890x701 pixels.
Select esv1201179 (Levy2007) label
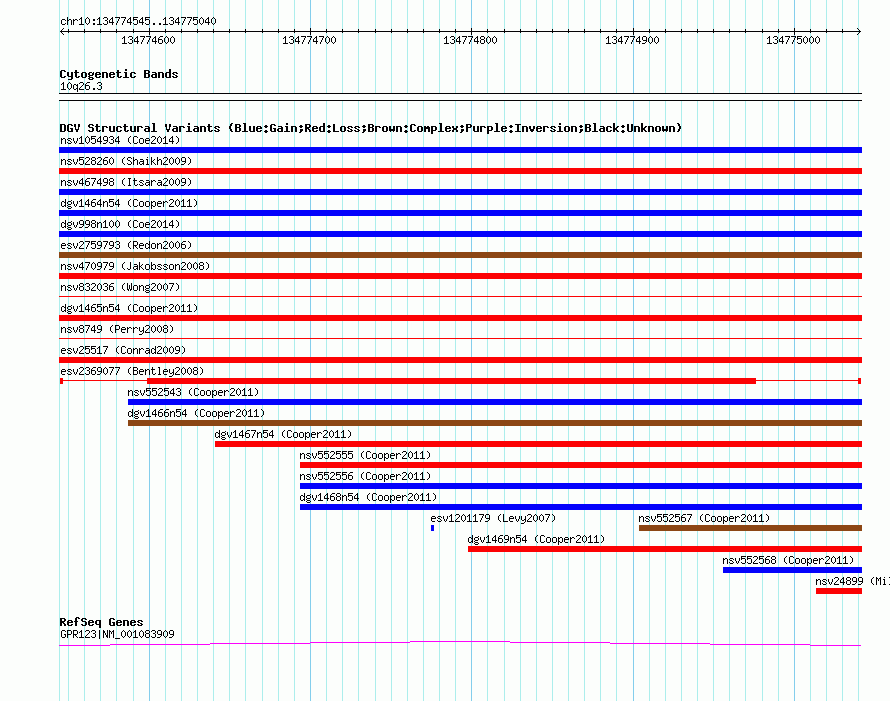coord(493,518)
